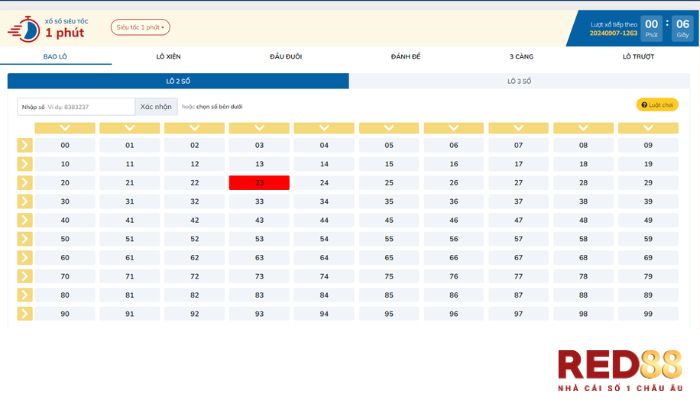This screenshot has width=700, height=420.
Task: Select the whole row starting with 60
Action: pyautogui.click(x=25, y=258)
